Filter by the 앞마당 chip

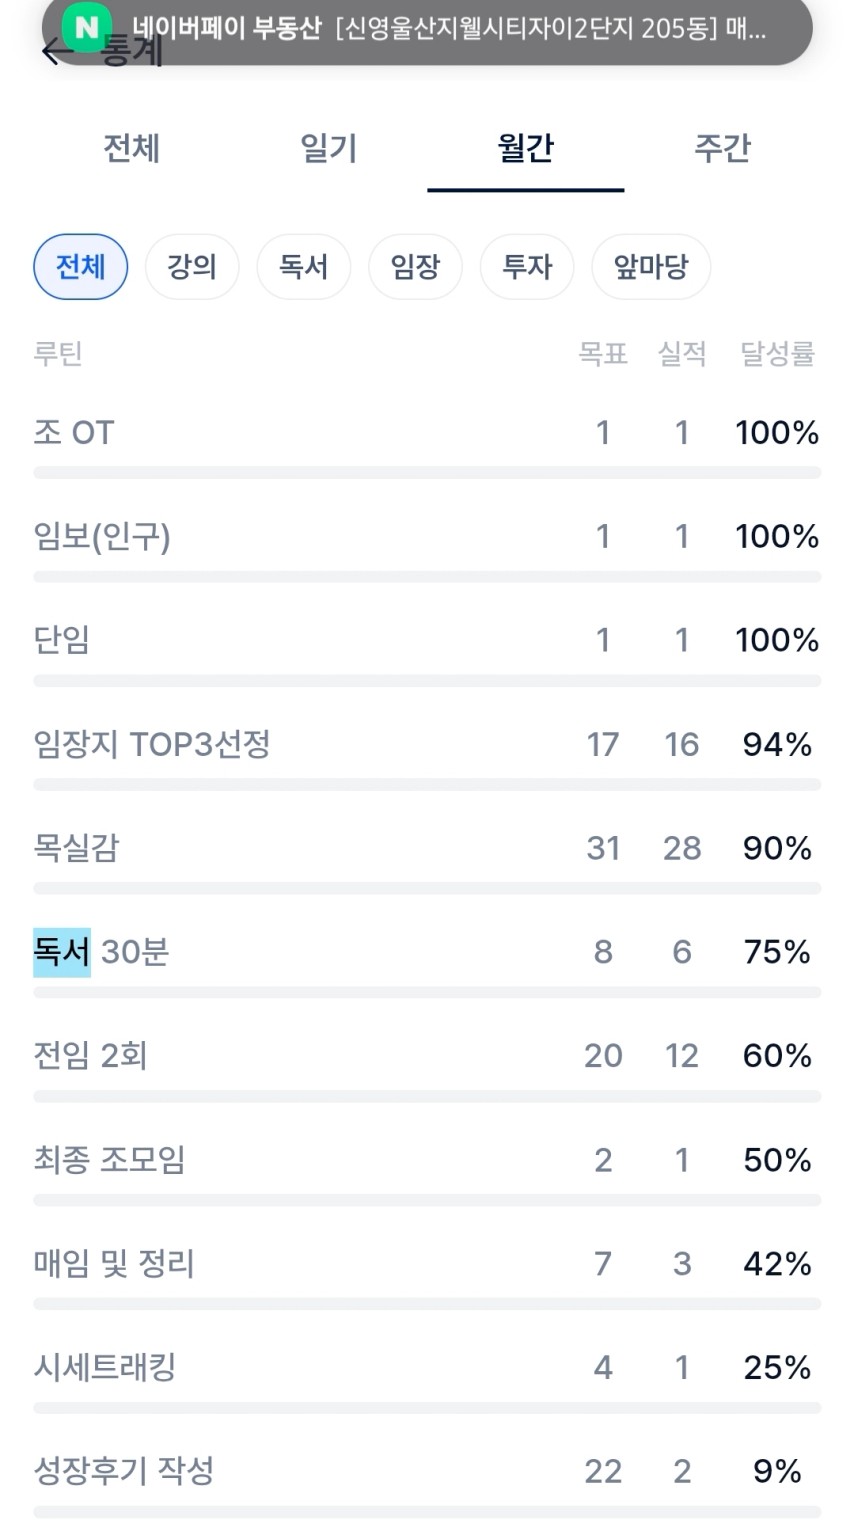(651, 267)
